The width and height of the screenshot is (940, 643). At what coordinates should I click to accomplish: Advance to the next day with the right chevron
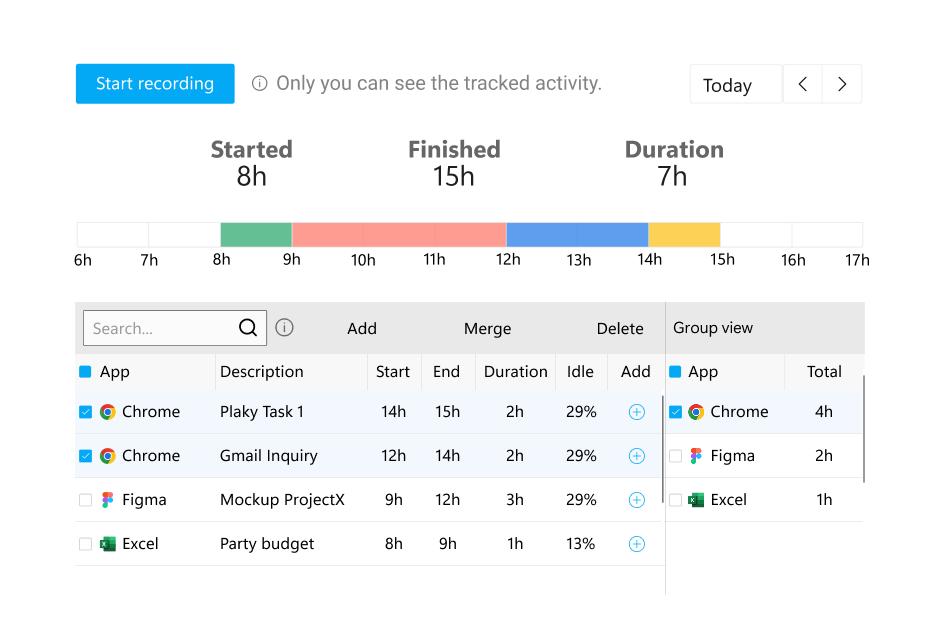tap(842, 84)
